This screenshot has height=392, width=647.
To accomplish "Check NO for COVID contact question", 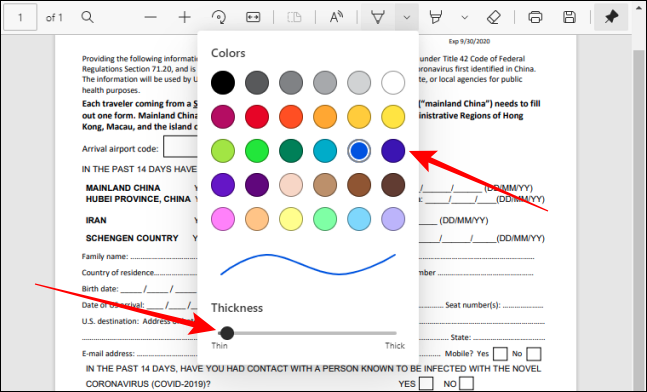I will [466, 383].
